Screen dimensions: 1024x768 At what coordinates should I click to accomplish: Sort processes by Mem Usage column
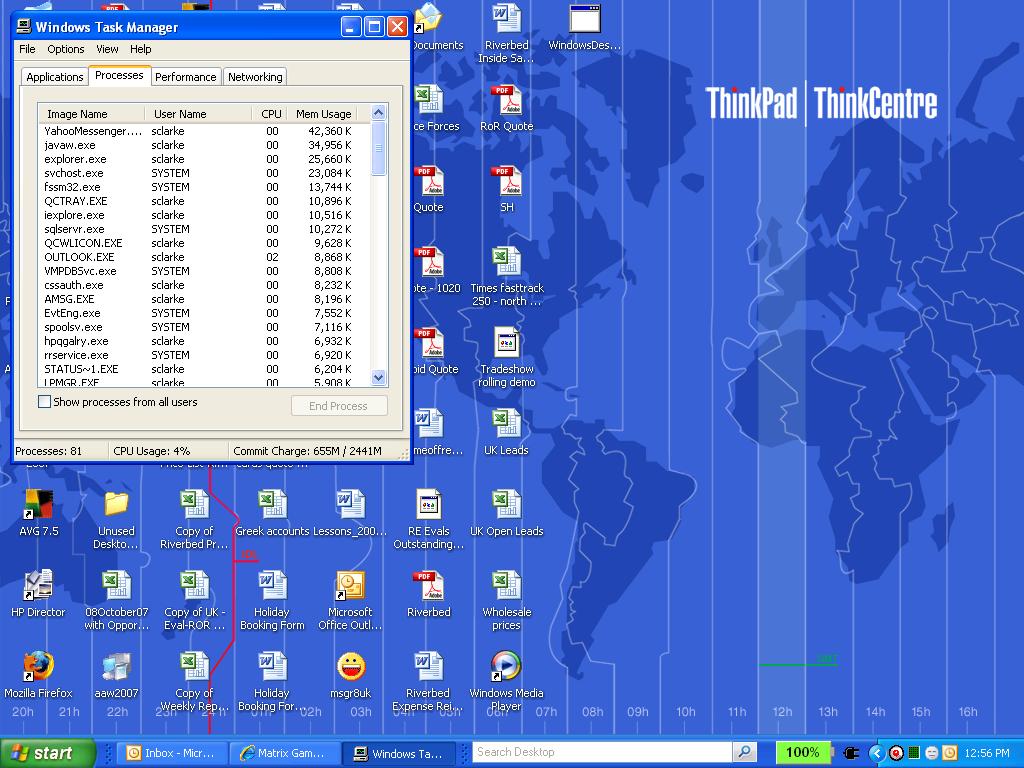tap(323, 114)
